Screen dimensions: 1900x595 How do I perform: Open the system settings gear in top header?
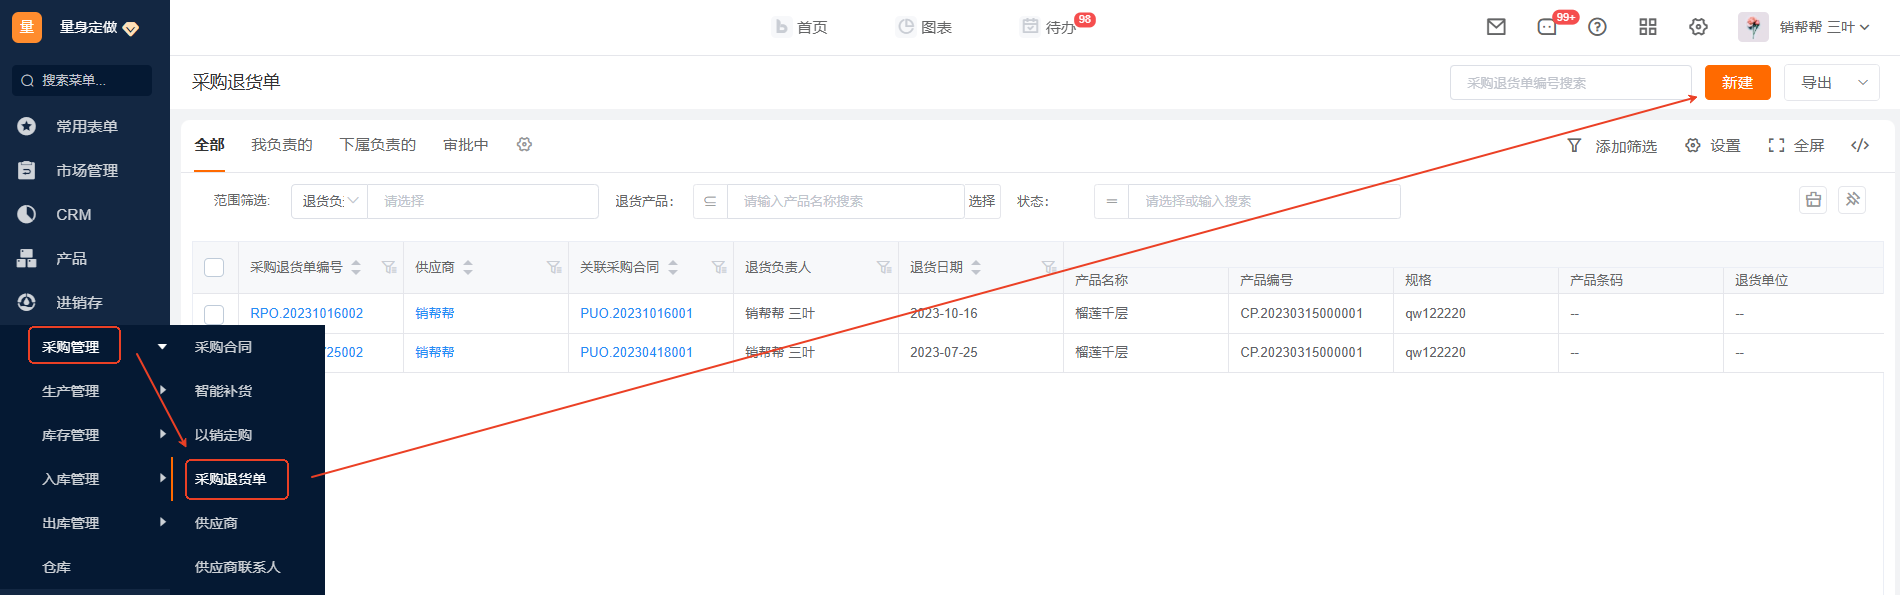1698,27
